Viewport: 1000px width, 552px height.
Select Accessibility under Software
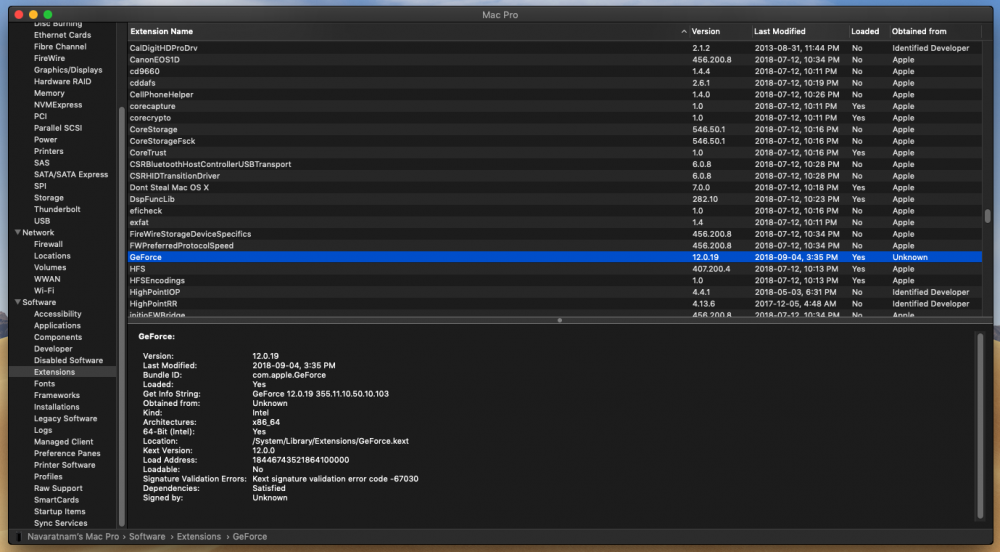pyautogui.click(x=57, y=314)
